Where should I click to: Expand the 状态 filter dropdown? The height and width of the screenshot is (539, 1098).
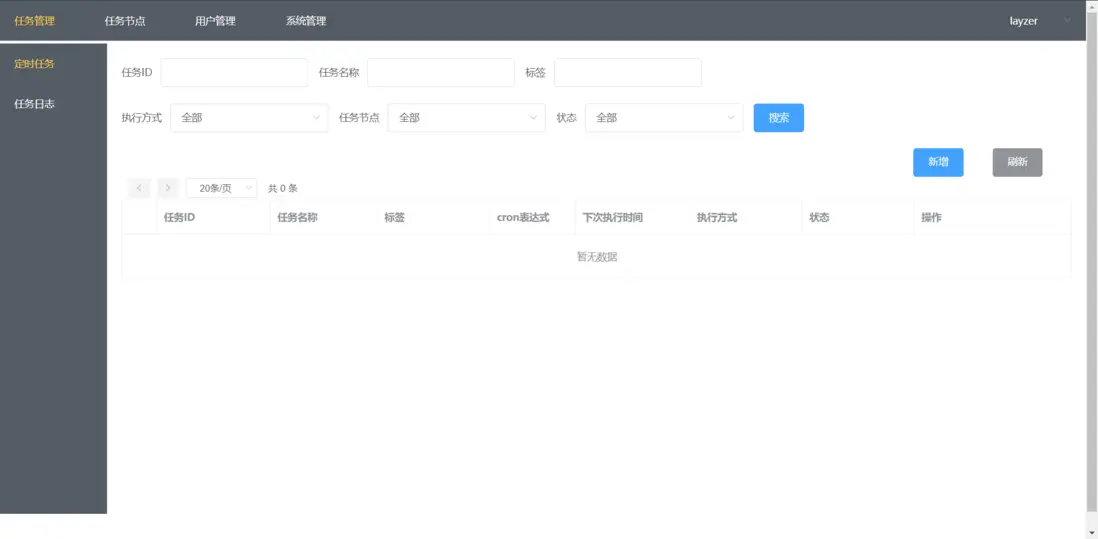coord(664,118)
